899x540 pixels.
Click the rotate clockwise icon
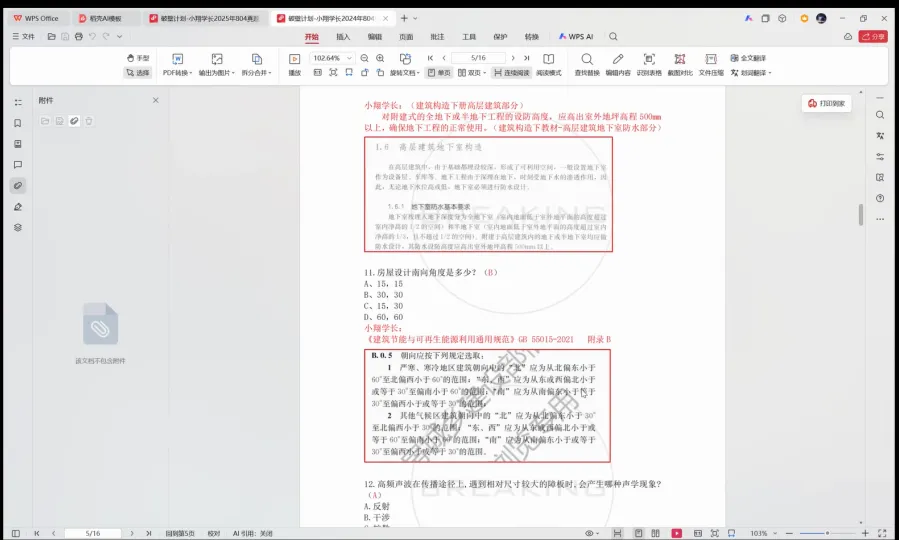pos(380,73)
